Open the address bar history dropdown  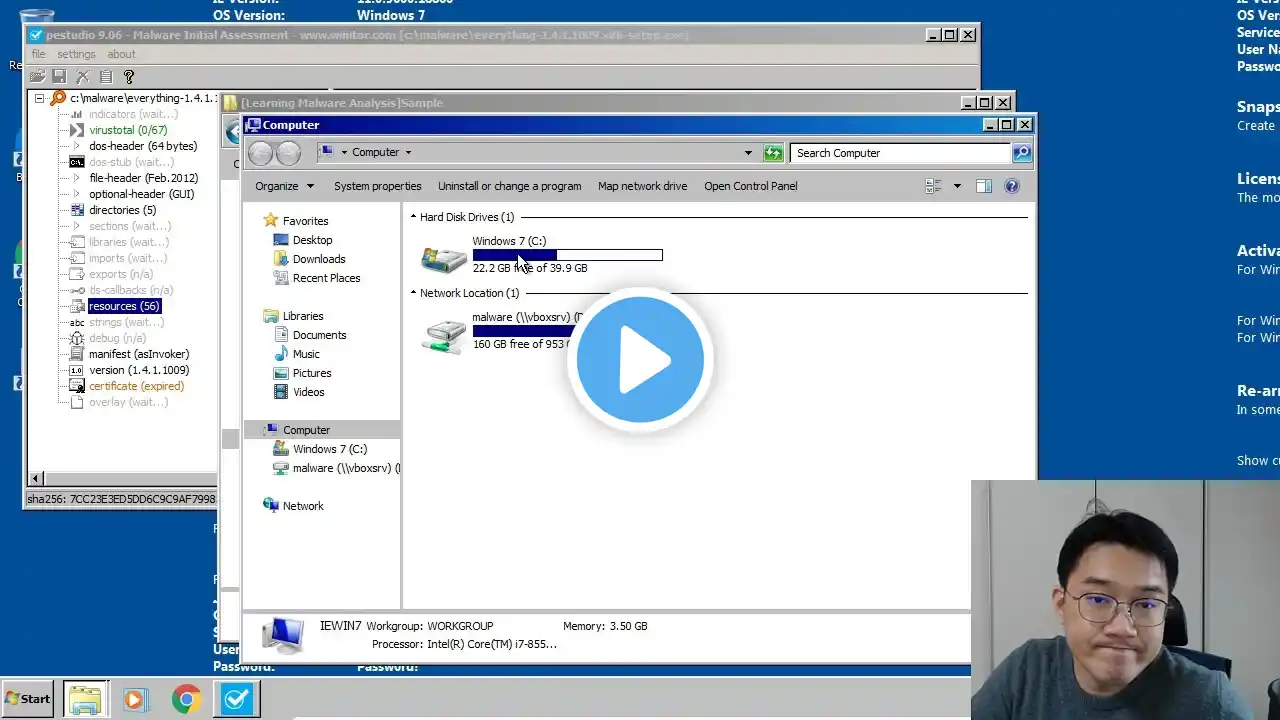click(x=748, y=153)
